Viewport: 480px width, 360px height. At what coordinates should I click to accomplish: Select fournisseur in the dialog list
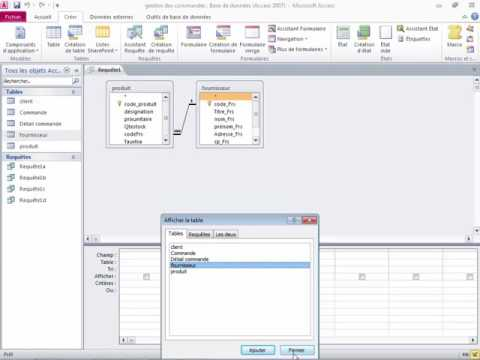click(x=240, y=265)
